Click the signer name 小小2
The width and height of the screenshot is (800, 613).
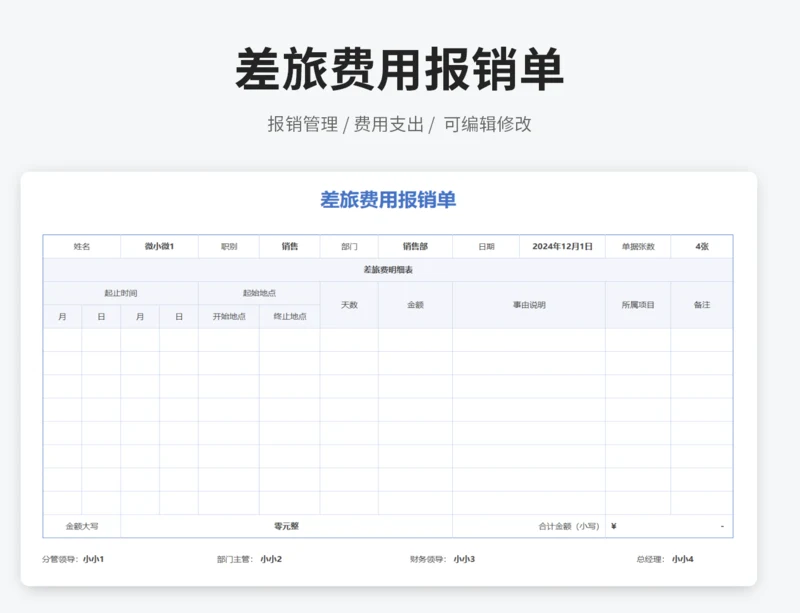pyautogui.click(x=271, y=559)
